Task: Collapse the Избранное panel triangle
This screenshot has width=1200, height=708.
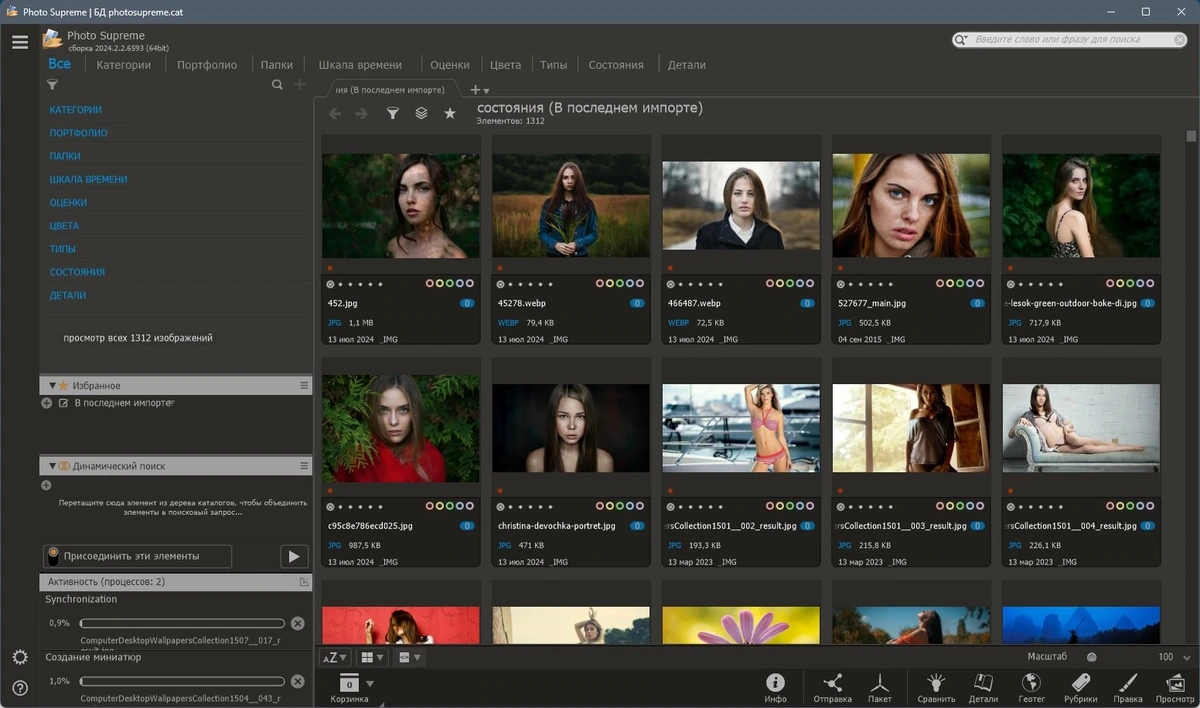Action: 51,386
